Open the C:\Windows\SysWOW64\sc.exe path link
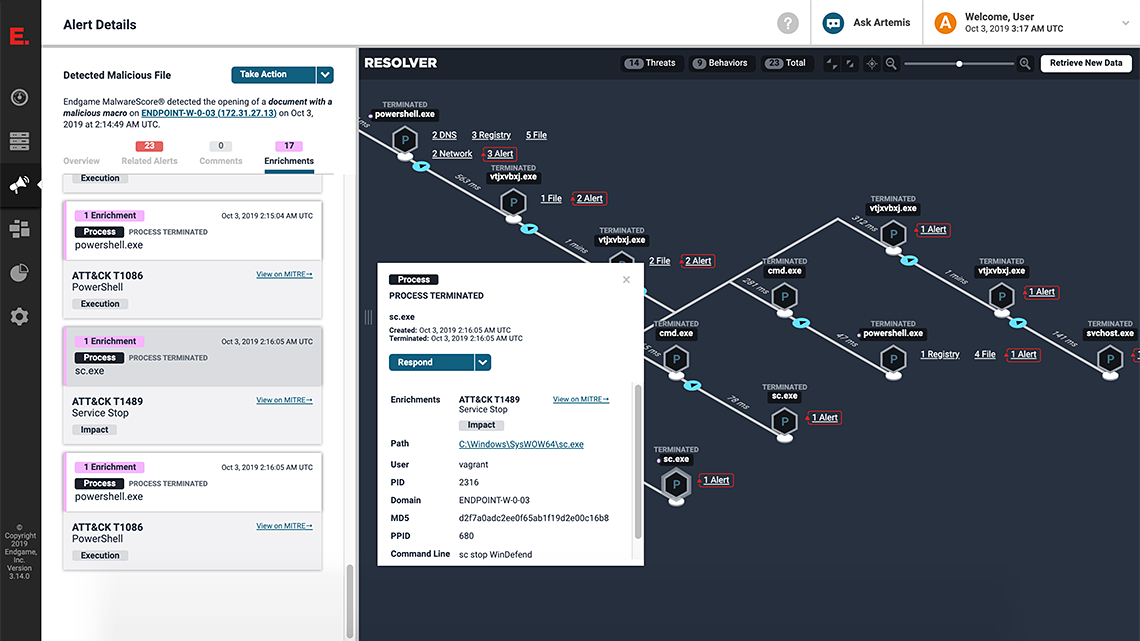1140x641 pixels. (x=521, y=444)
